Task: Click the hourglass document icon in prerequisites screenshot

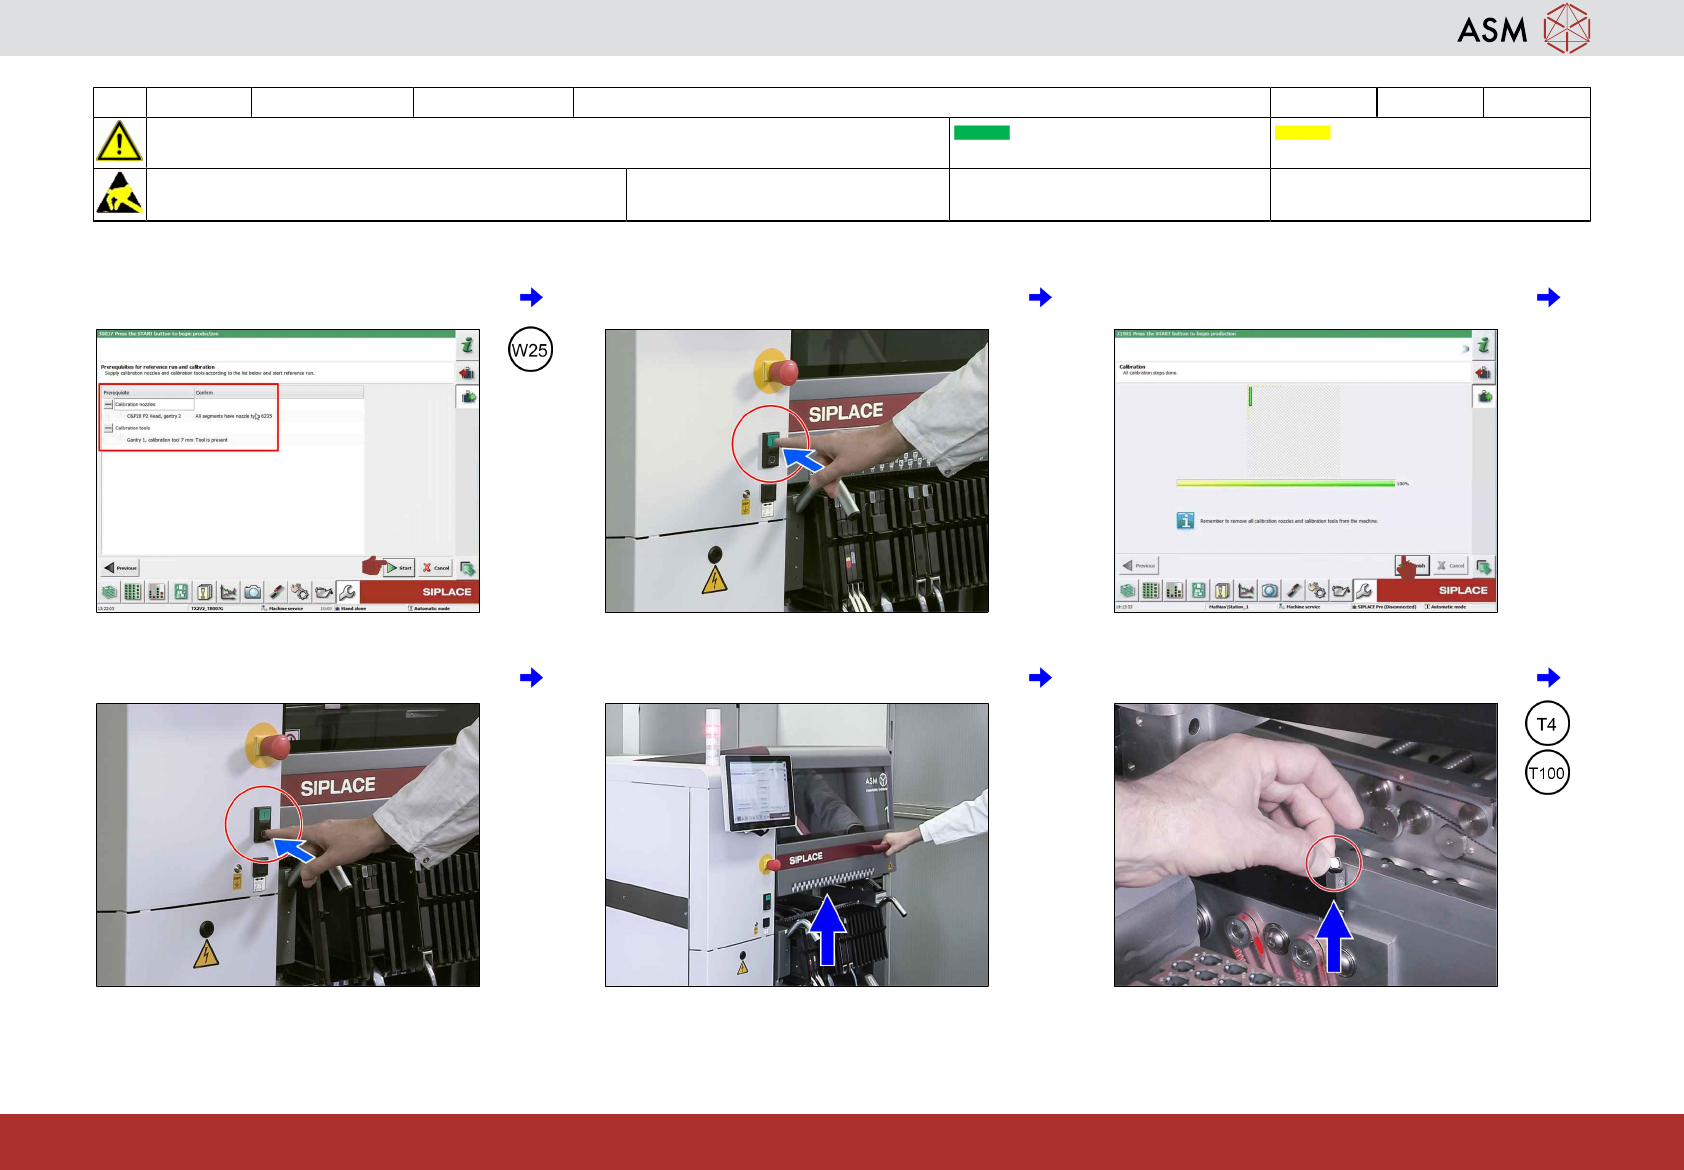Action: (x=205, y=592)
